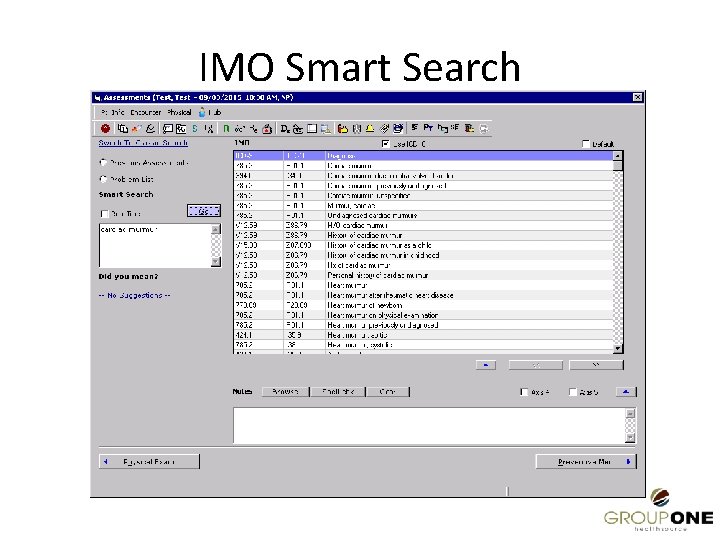The height and width of the screenshot is (540, 720).
Task: Go forward to Prescription / Med
Action: click(x=586, y=461)
